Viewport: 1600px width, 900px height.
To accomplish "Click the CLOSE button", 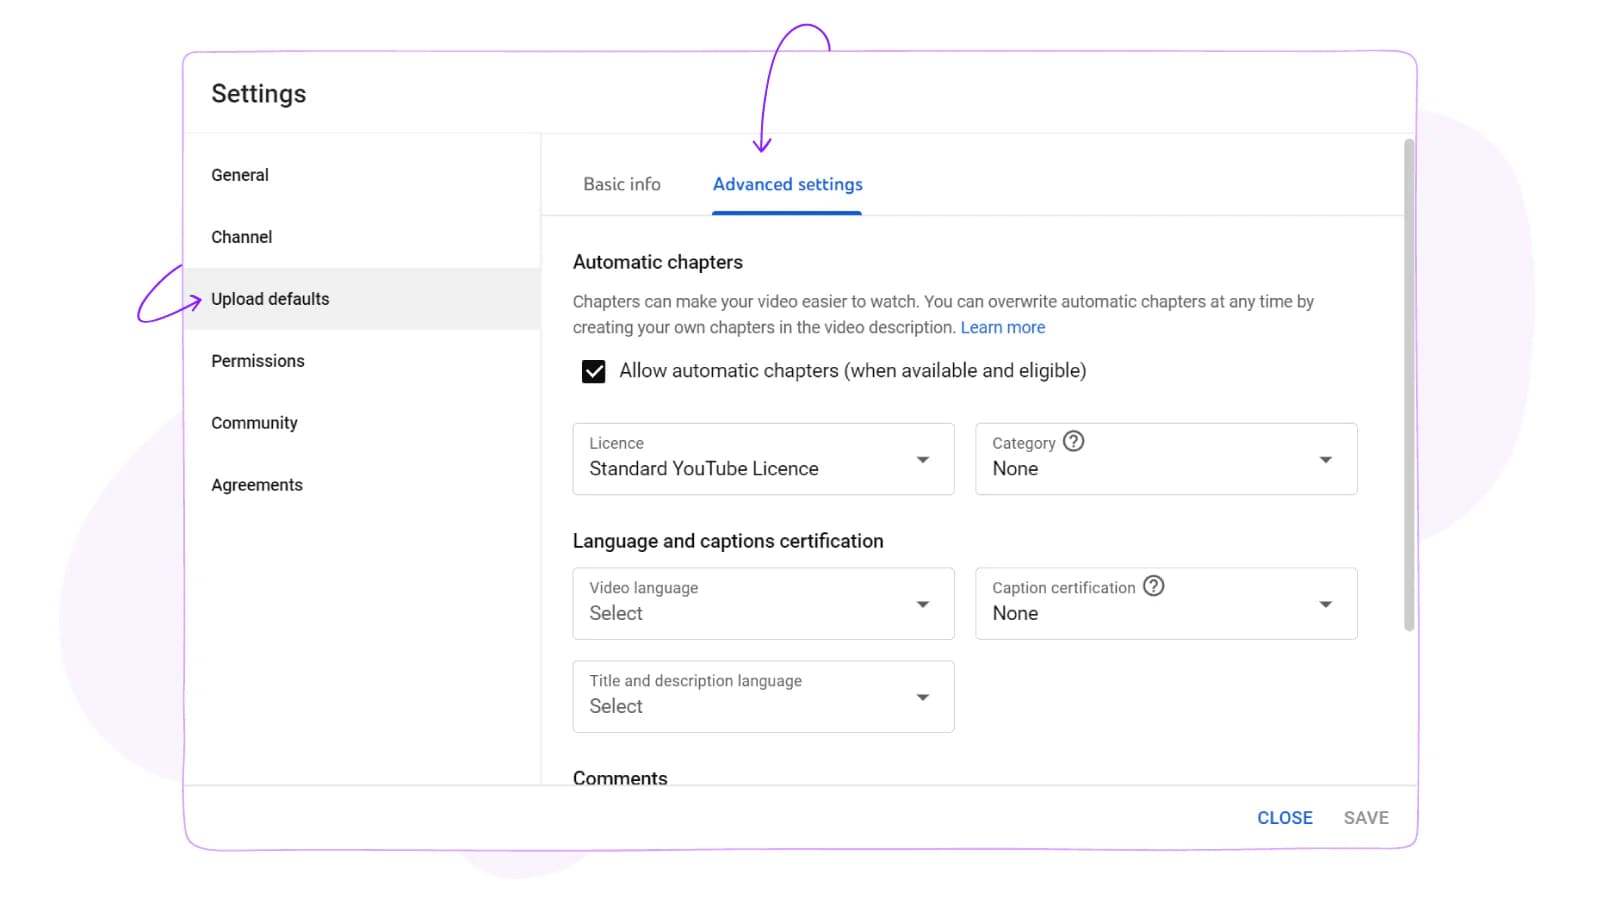I will [1284, 818].
